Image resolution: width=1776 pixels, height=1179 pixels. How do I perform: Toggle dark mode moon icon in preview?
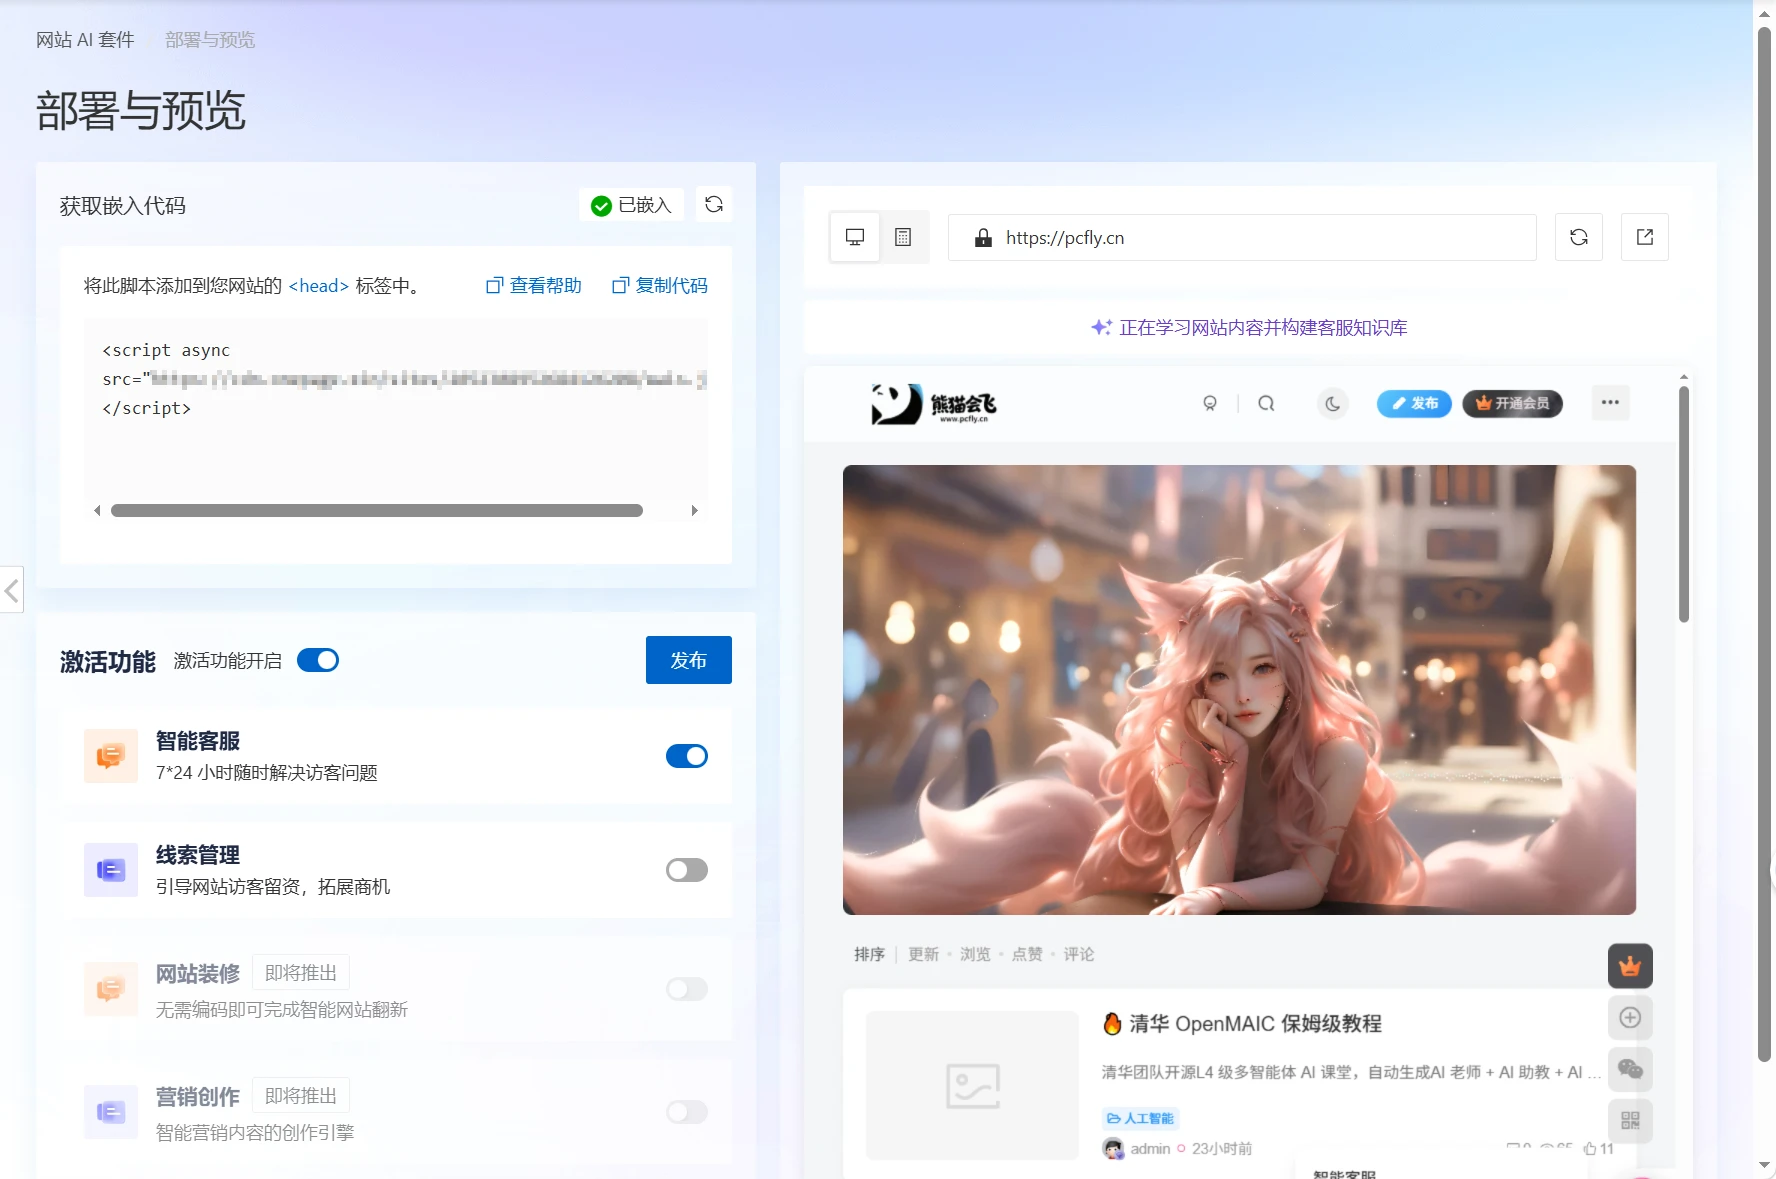pyautogui.click(x=1333, y=403)
